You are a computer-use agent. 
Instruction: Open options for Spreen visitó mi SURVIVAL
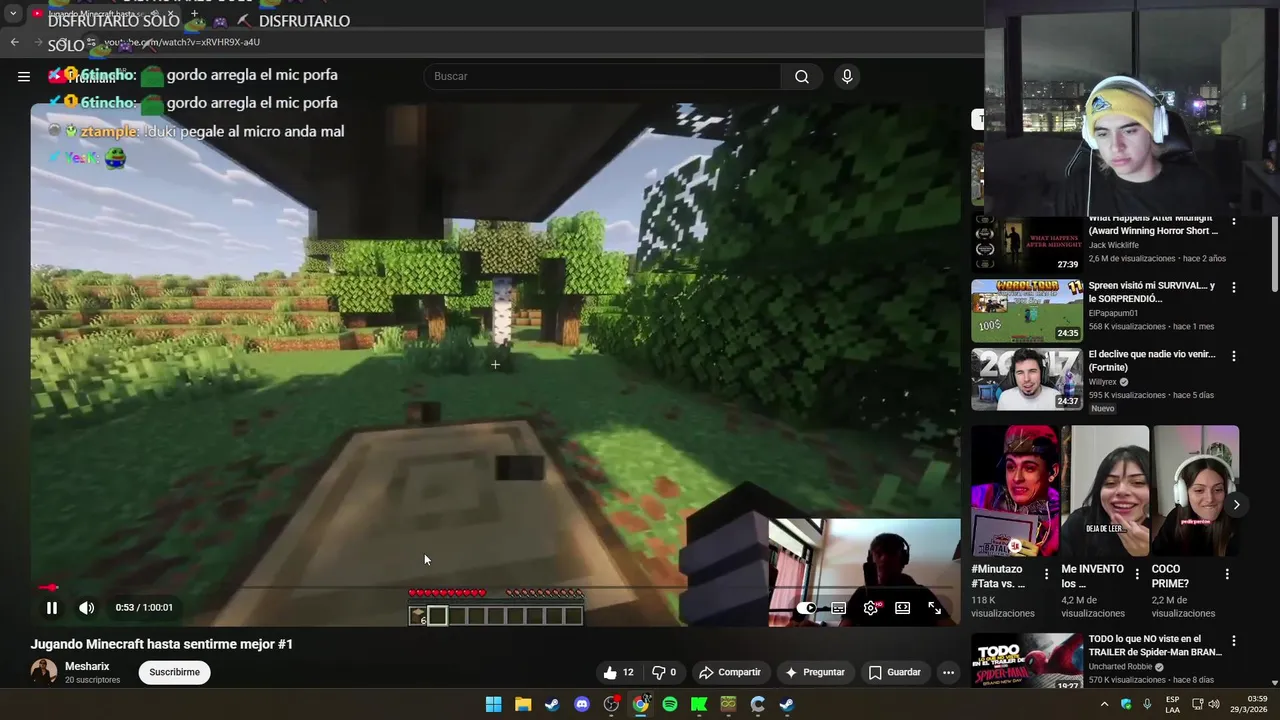click(1233, 287)
